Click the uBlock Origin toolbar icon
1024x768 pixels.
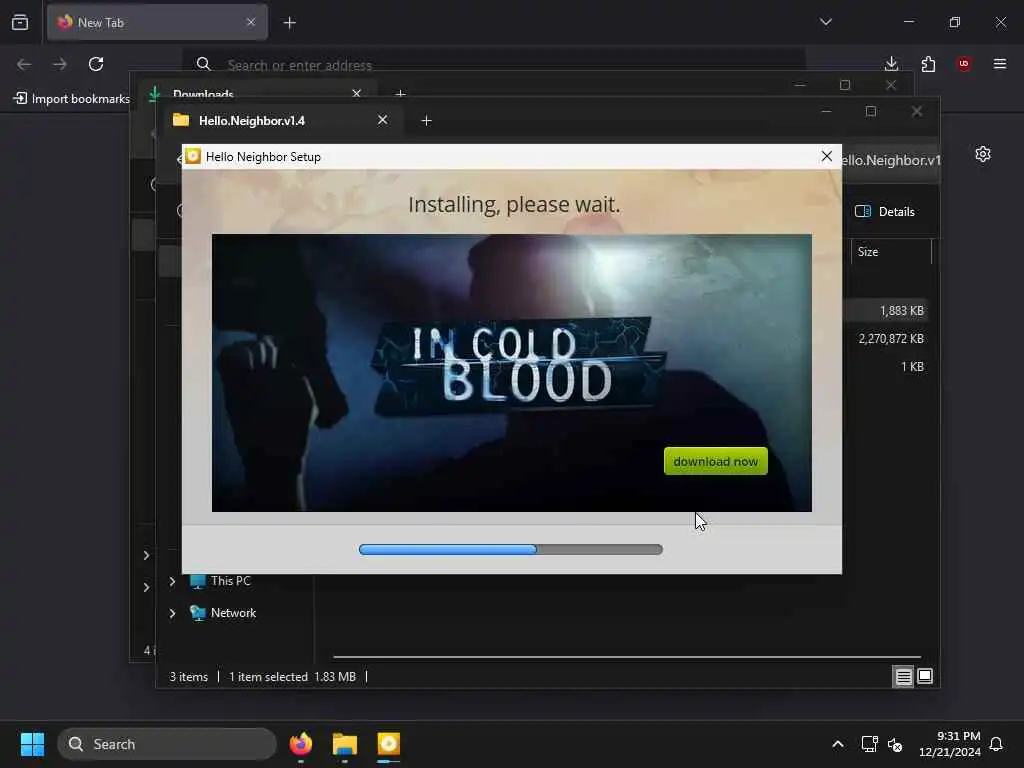tap(964, 64)
